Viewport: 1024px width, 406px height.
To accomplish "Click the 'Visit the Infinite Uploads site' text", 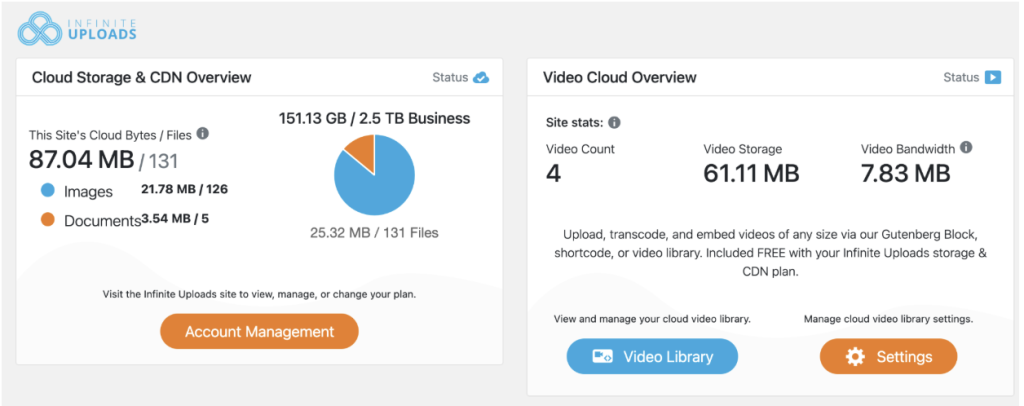I will click(x=259, y=294).
